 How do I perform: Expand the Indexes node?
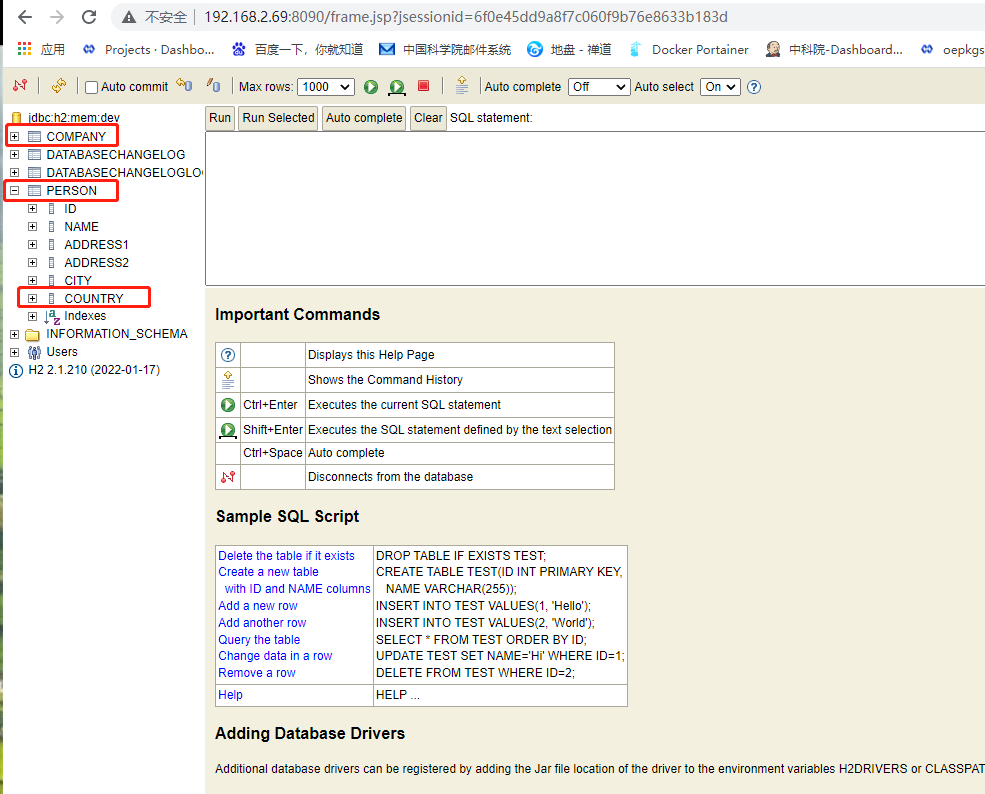click(x=33, y=316)
